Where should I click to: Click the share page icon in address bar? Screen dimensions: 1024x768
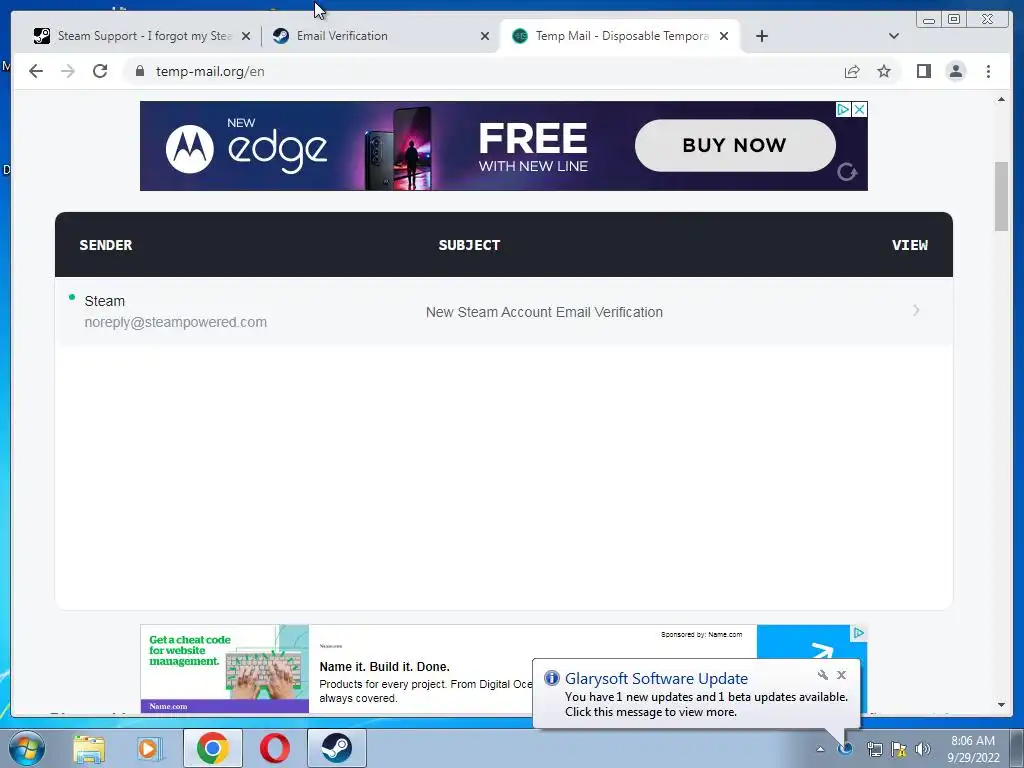point(852,71)
